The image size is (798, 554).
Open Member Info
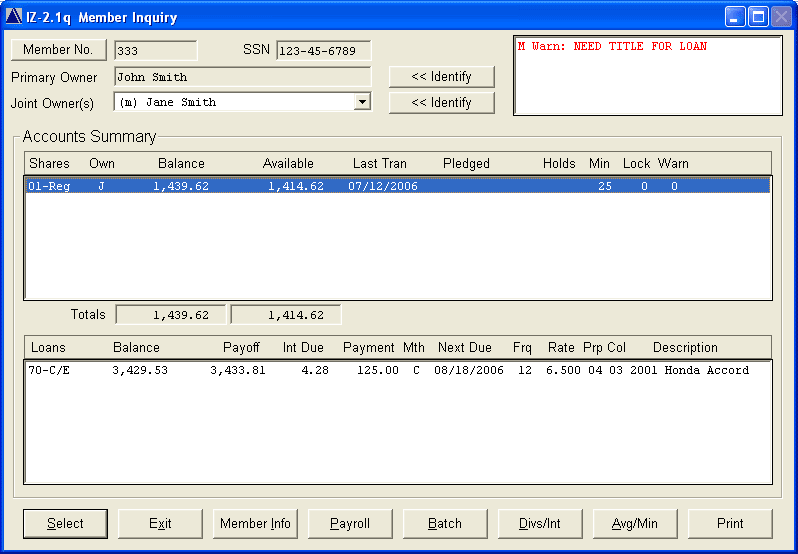click(x=255, y=523)
